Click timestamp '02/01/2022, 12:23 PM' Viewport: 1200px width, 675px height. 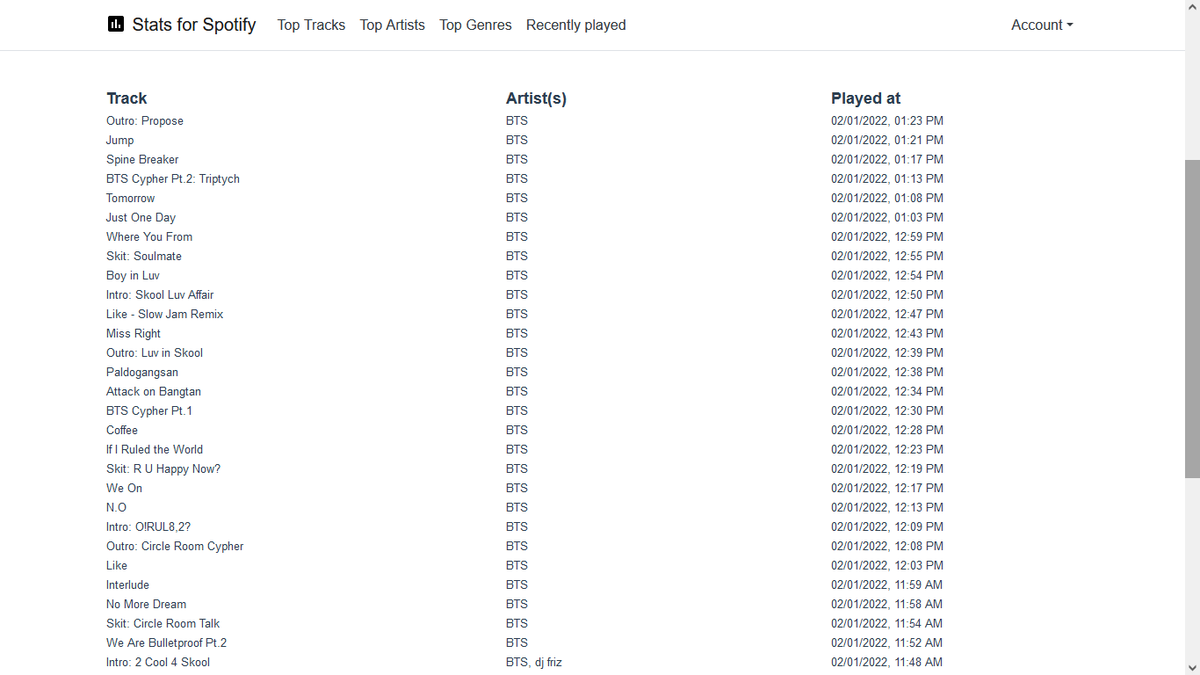point(887,449)
